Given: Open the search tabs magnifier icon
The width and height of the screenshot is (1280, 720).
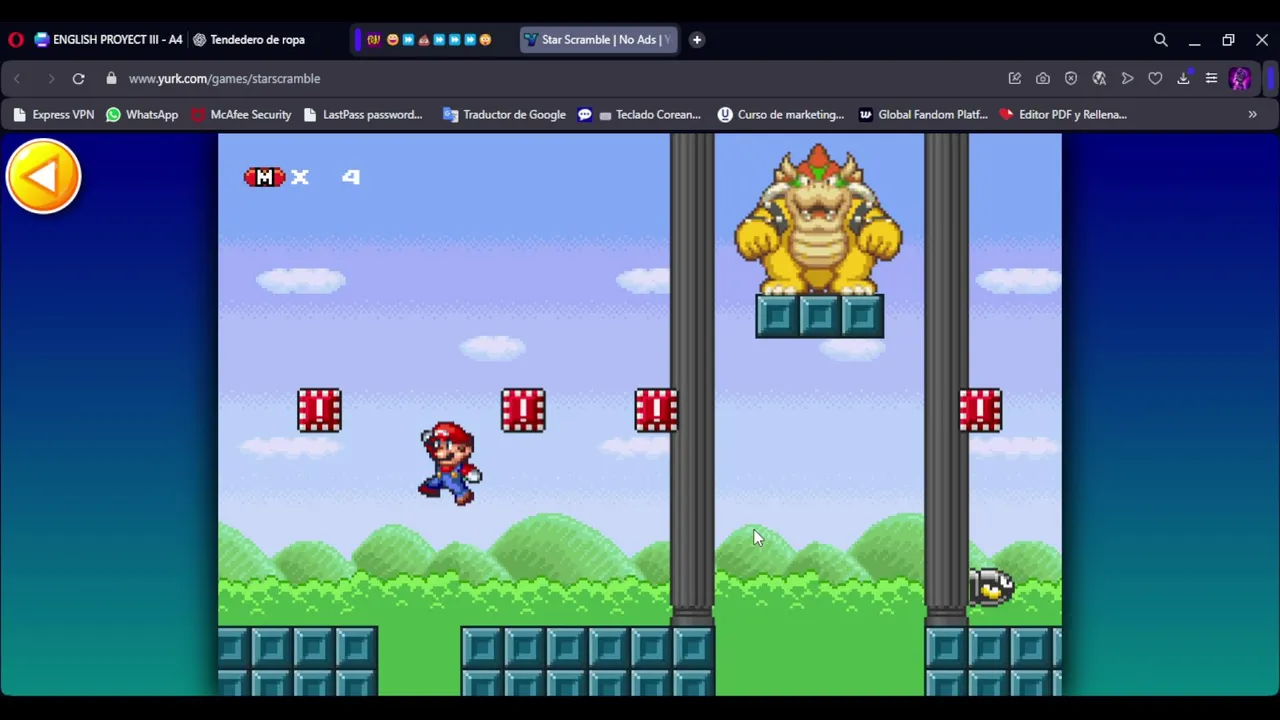Looking at the screenshot, I should (x=1160, y=40).
